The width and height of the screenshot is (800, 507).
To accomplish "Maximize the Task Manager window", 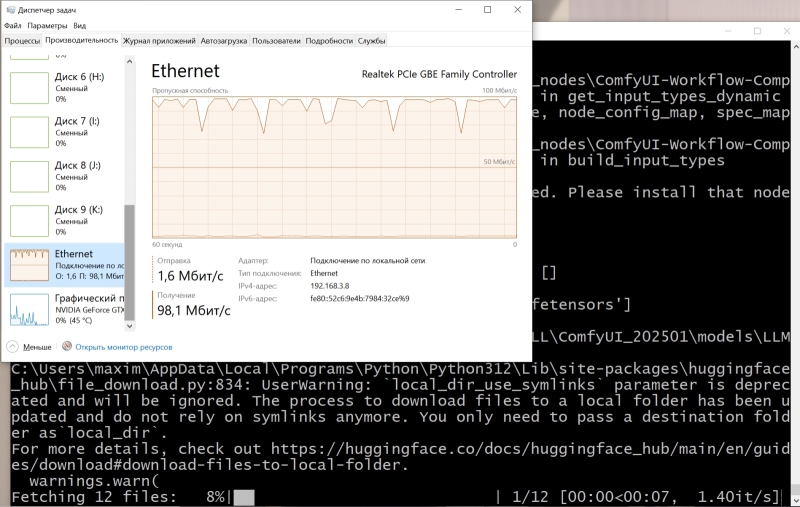I will [x=487, y=10].
